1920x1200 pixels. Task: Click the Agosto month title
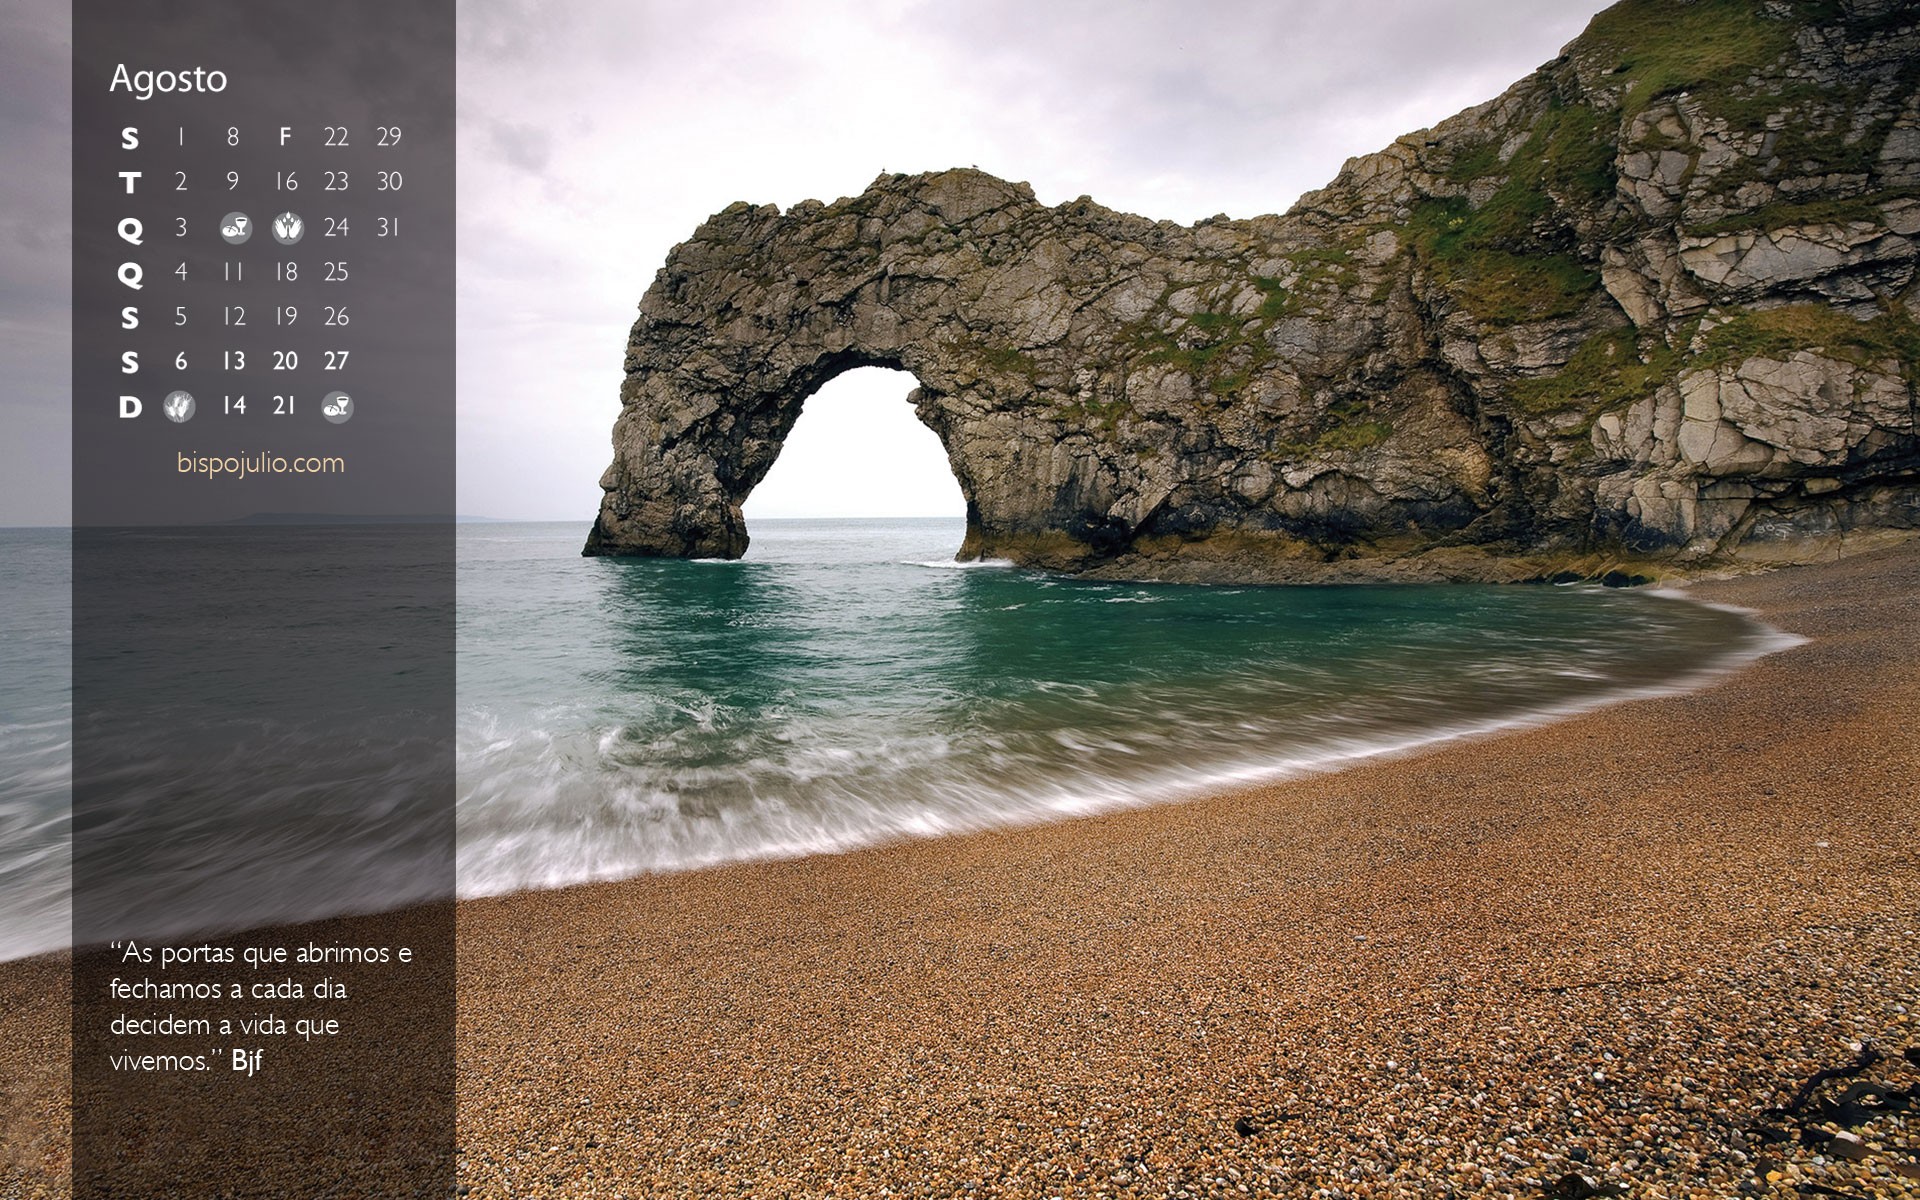[168, 79]
